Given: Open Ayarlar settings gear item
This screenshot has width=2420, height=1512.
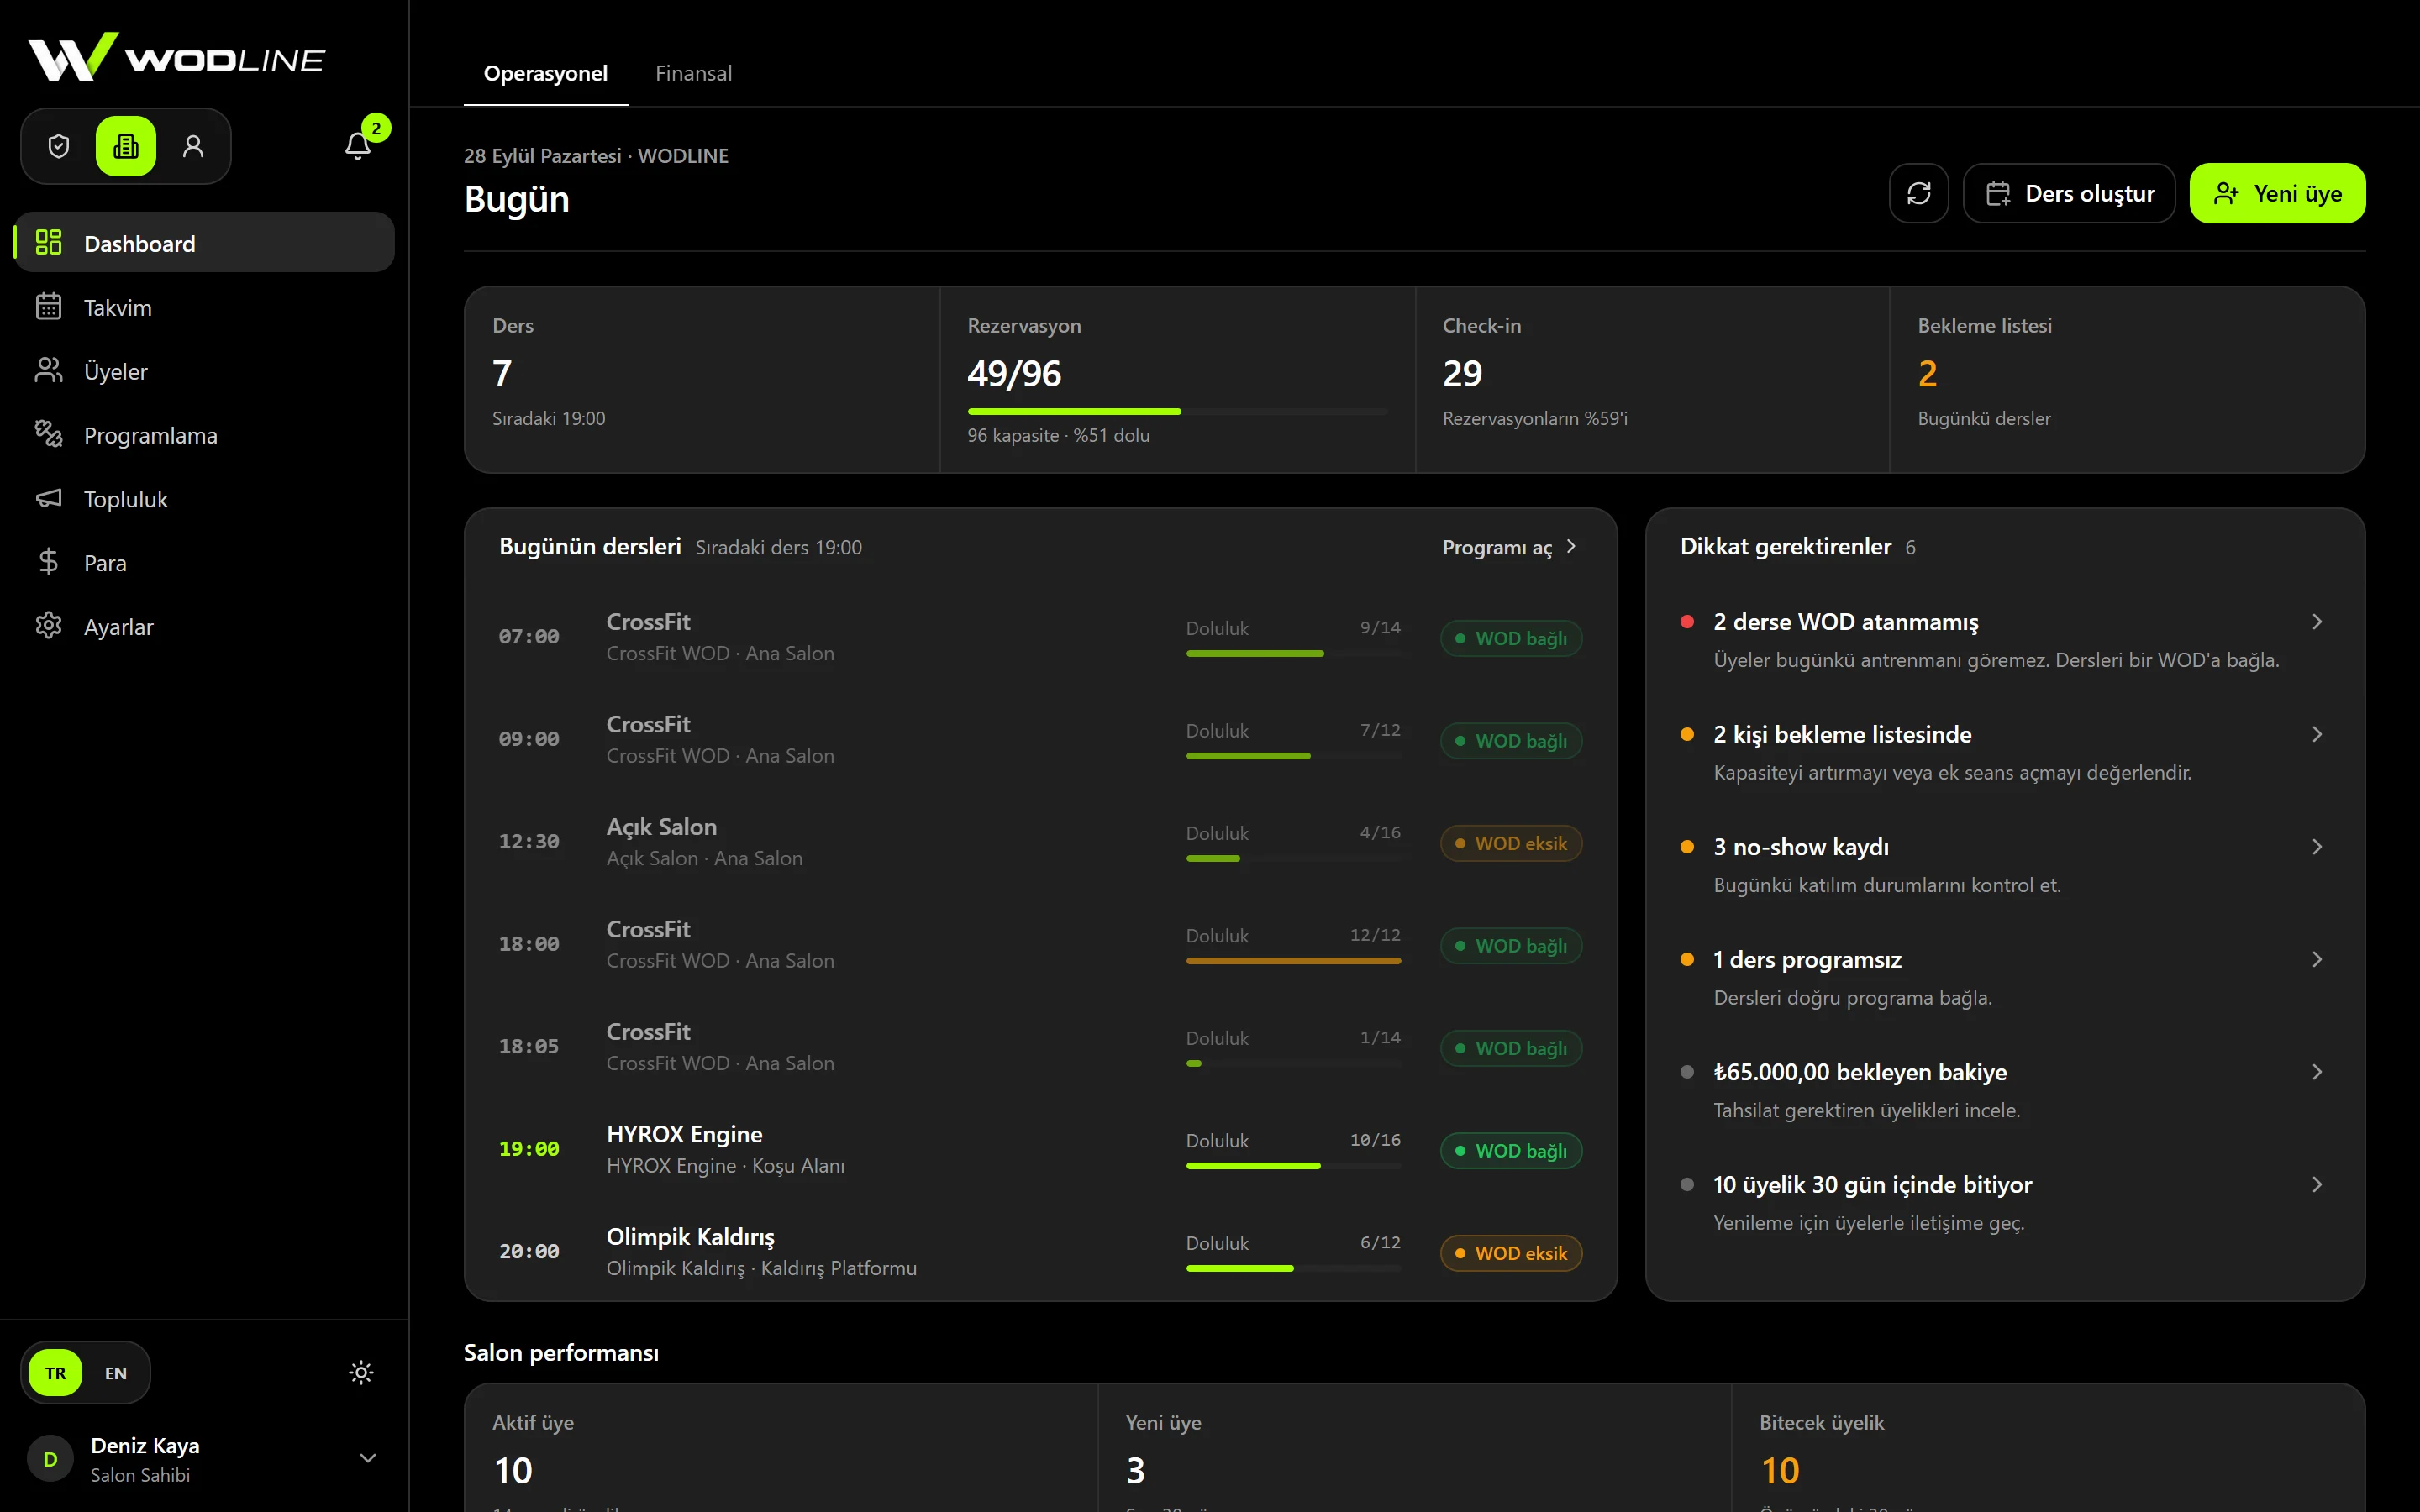Looking at the screenshot, I should point(204,627).
